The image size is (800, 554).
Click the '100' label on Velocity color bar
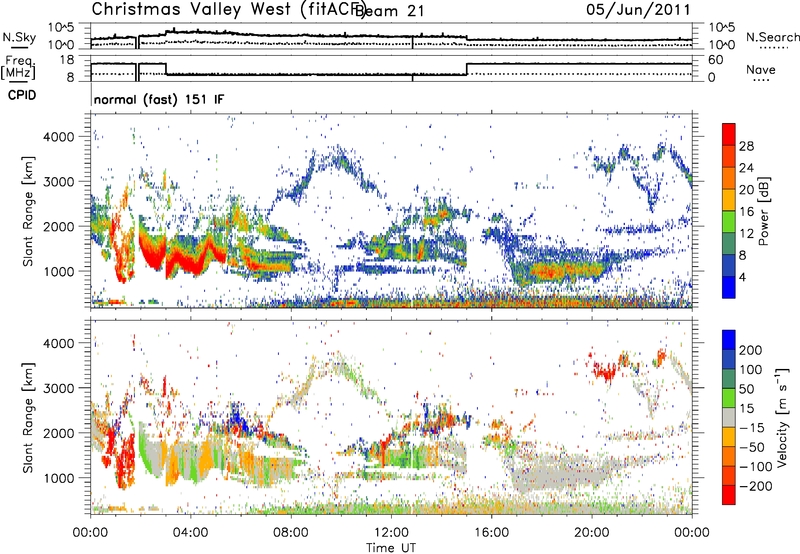751,369
